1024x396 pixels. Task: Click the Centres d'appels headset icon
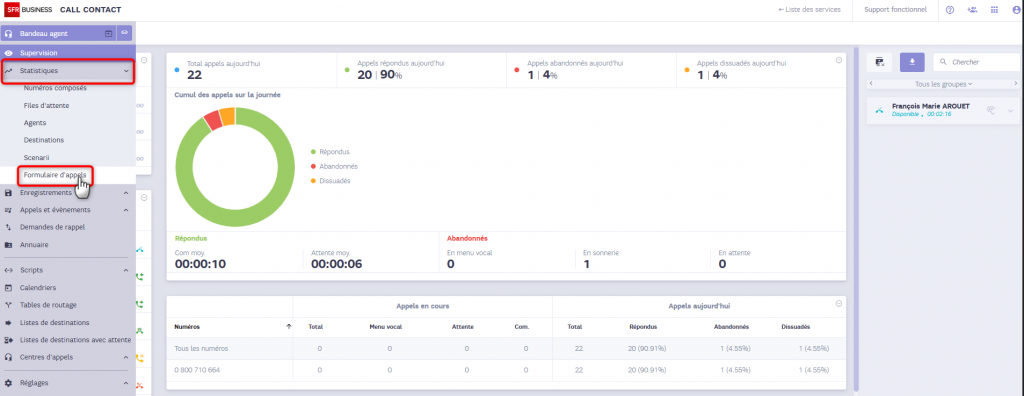coord(8,357)
